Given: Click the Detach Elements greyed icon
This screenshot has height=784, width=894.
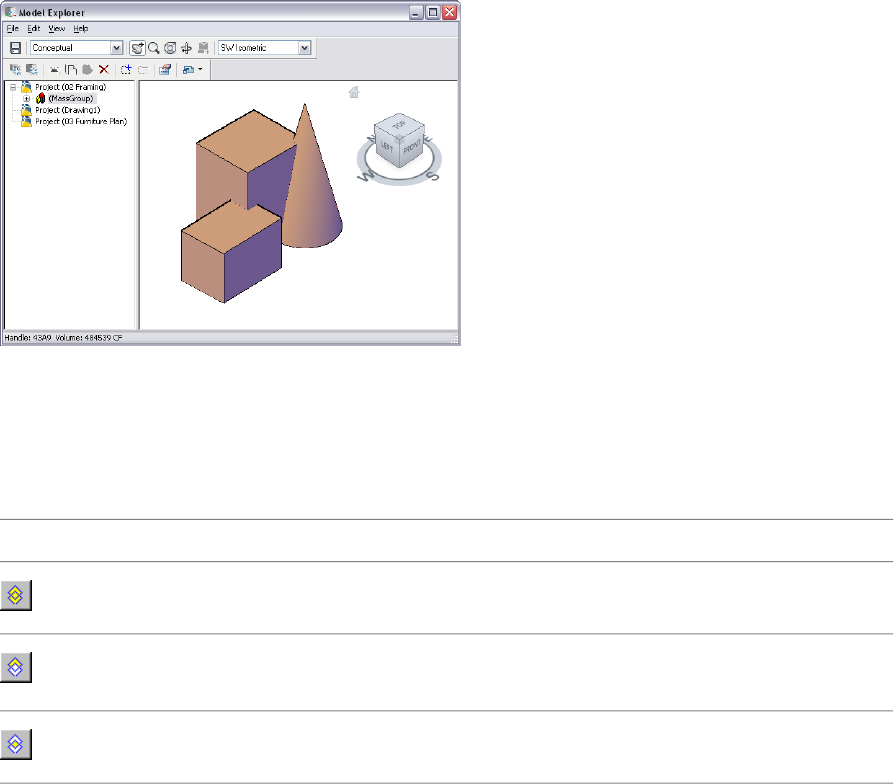Looking at the screenshot, I should [x=143, y=70].
